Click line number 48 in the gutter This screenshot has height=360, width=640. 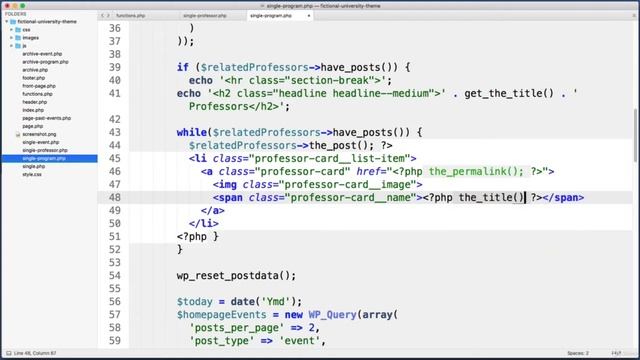coord(115,198)
